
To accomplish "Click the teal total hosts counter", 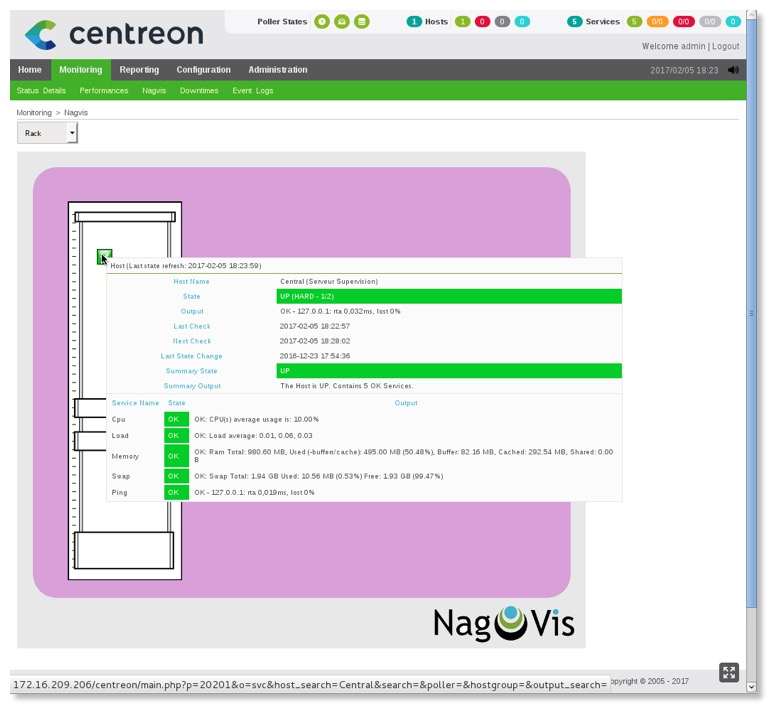I will [x=414, y=22].
